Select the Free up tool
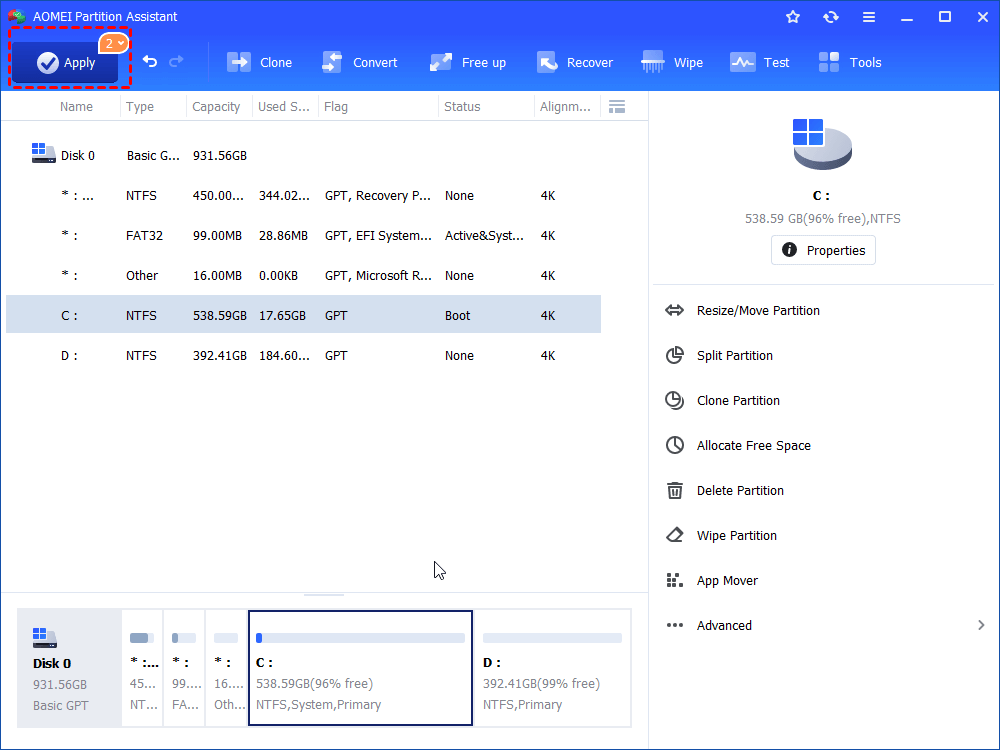This screenshot has width=1000, height=750. pyautogui.click(x=467, y=62)
